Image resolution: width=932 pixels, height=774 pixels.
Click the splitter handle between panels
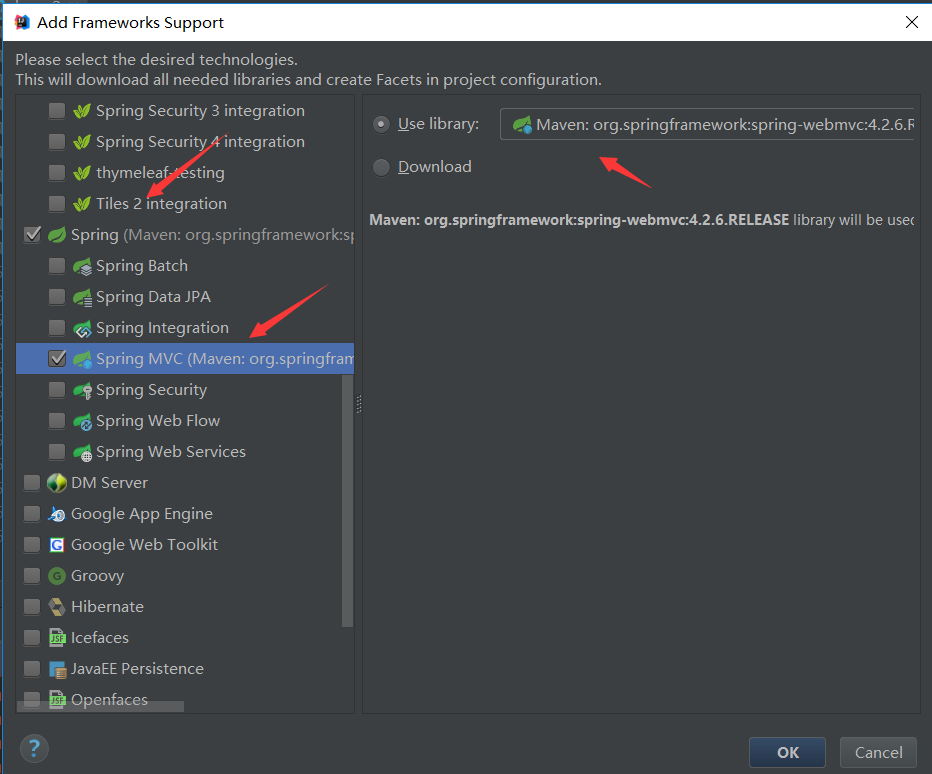pos(358,404)
